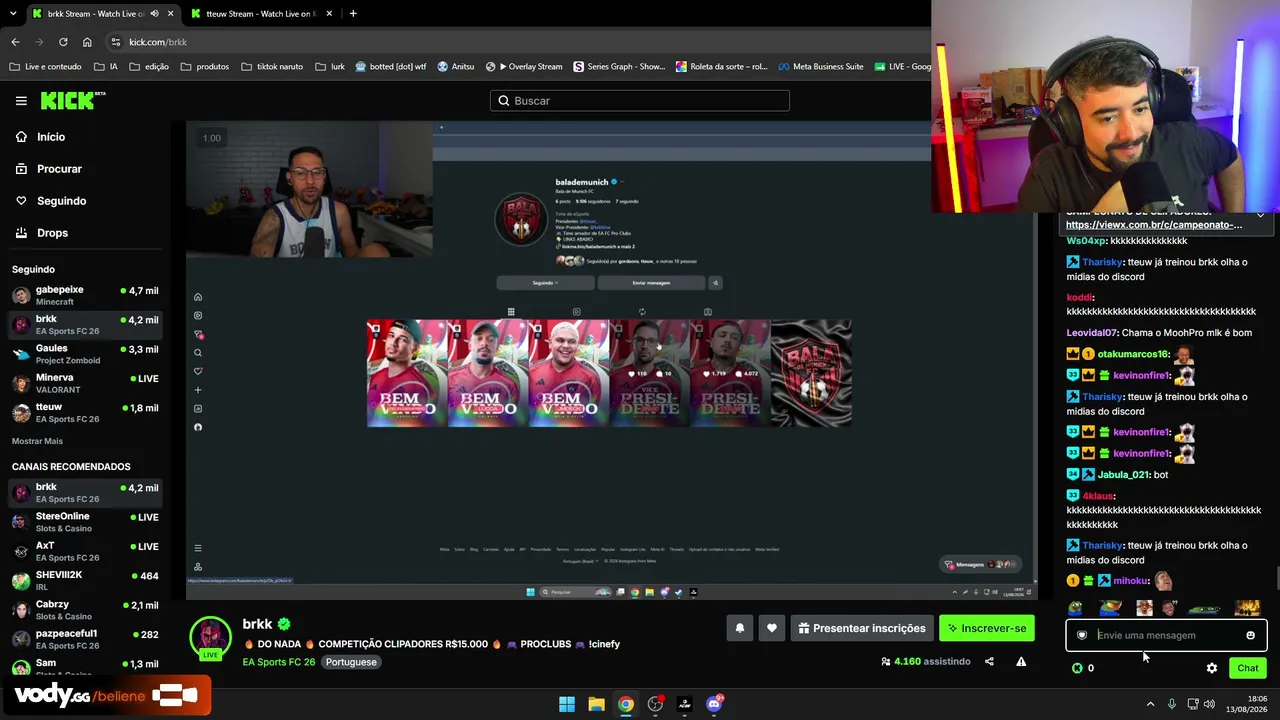1280x720 pixels.
Task: Open the Kick points balance icon
Action: pos(1077,668)
